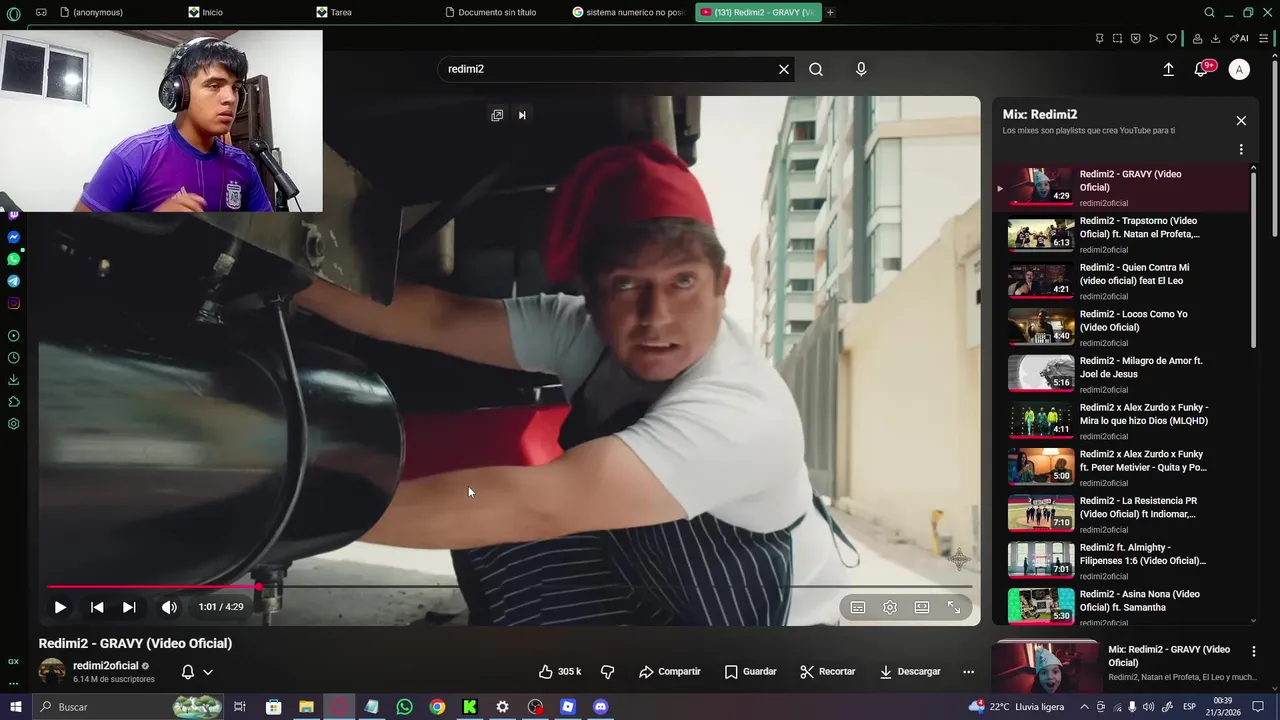Open Messenger in Opera sidebar
Screen dimensions: 1280x720
coord(13,237)
